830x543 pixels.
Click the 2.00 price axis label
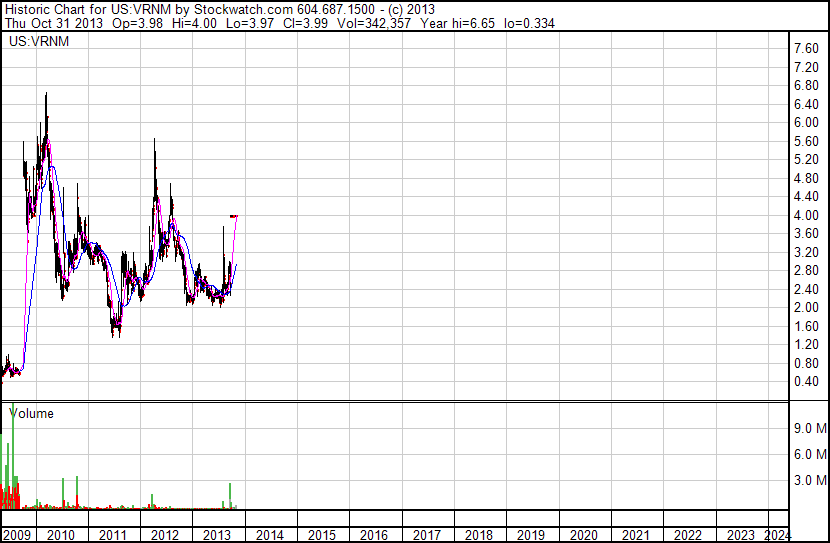(x=807, y=307)
